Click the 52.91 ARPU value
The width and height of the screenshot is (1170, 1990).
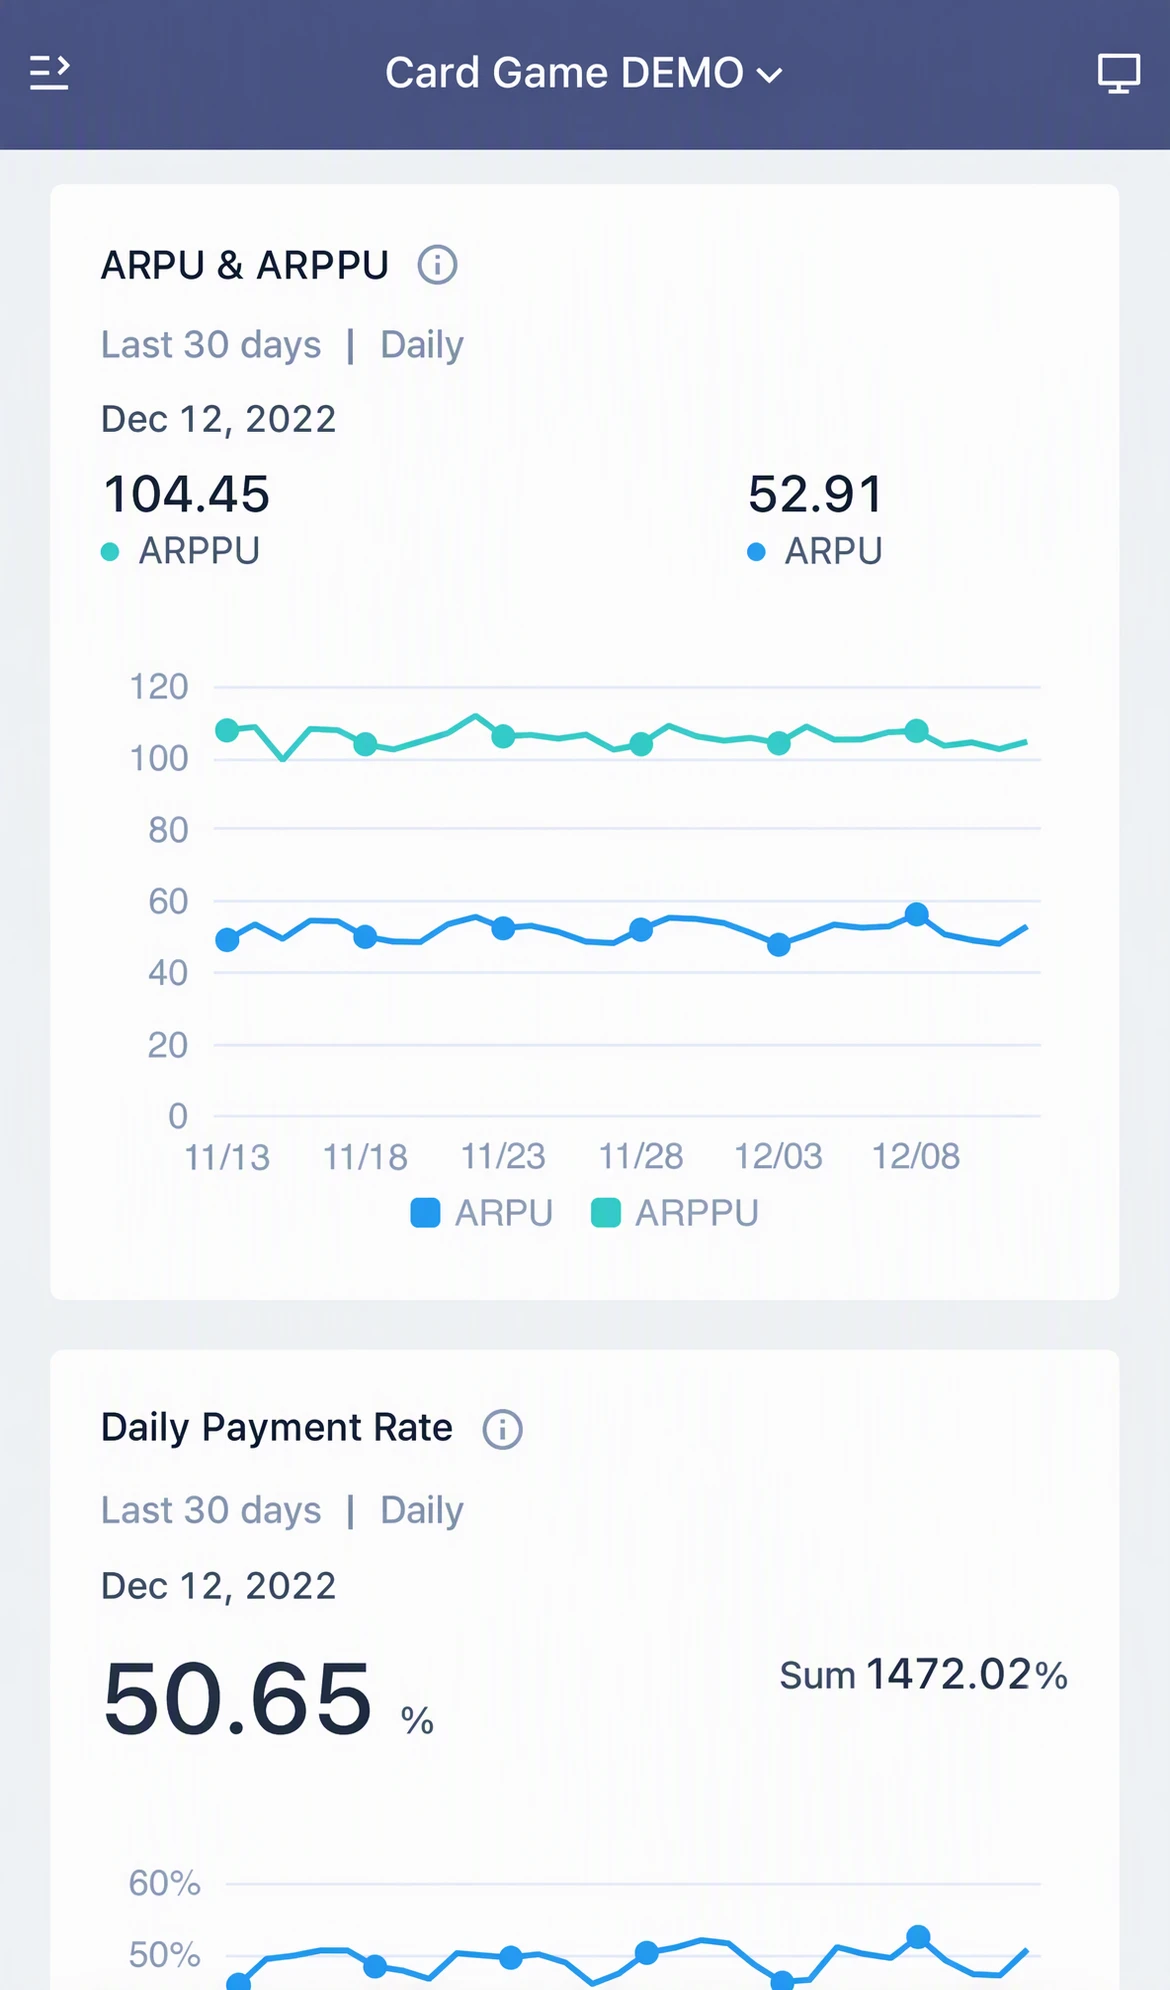click(816, 494)
